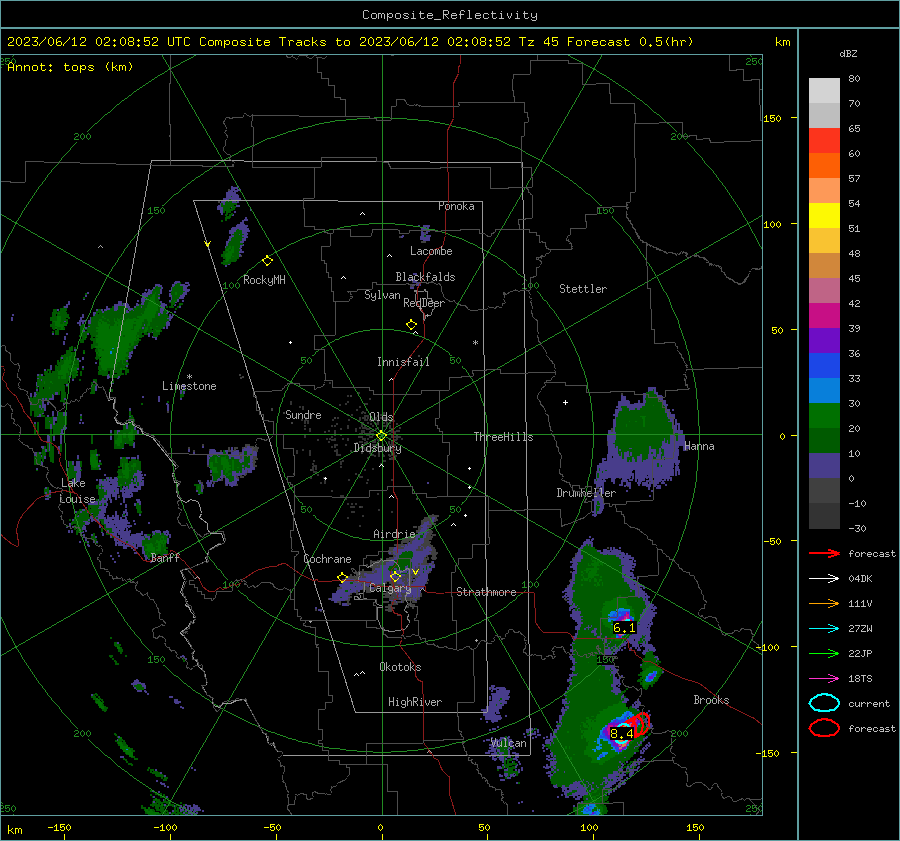Click the Stettler city label
Image resolution: width=900 pixels, height=841 pixels.
tap(583, 289)
